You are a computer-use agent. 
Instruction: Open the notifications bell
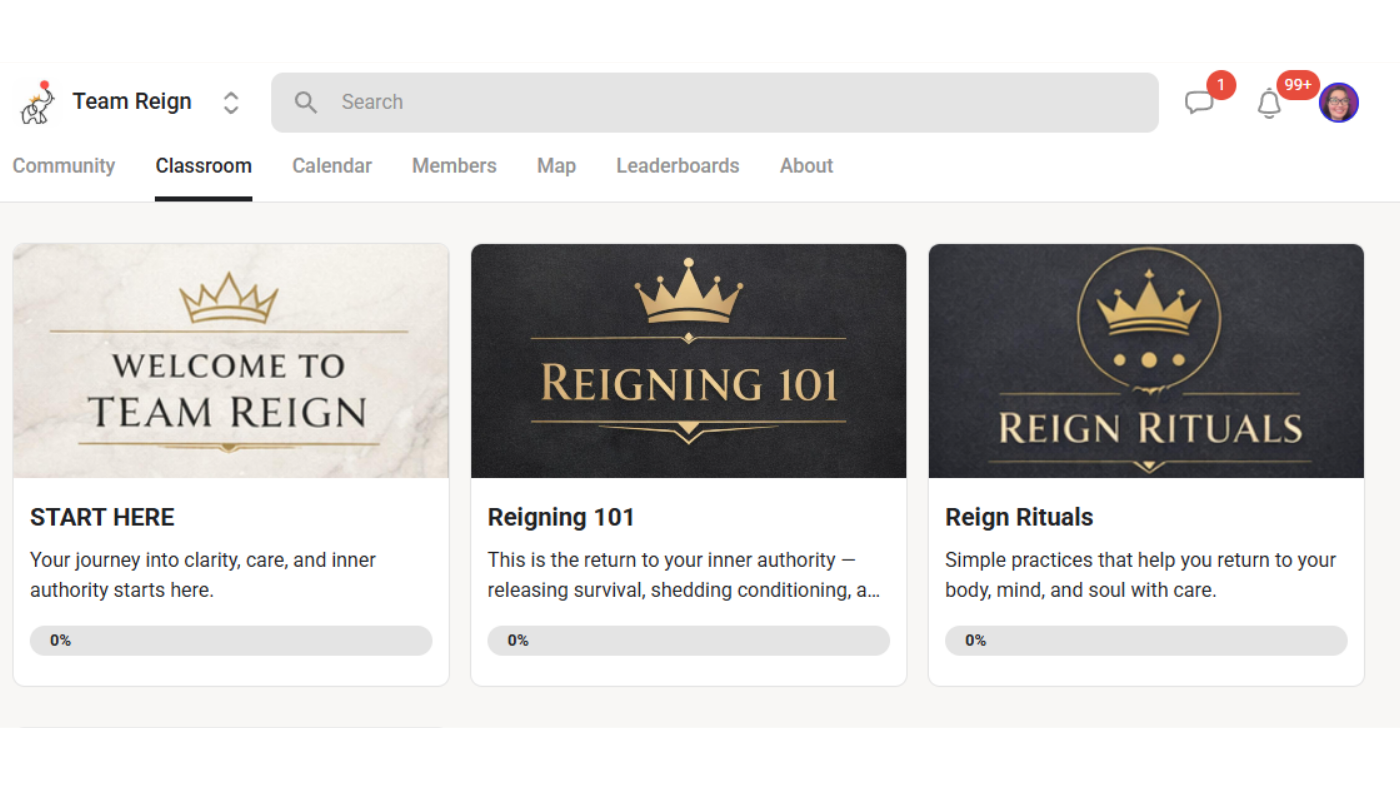[x=1269, y=103]
